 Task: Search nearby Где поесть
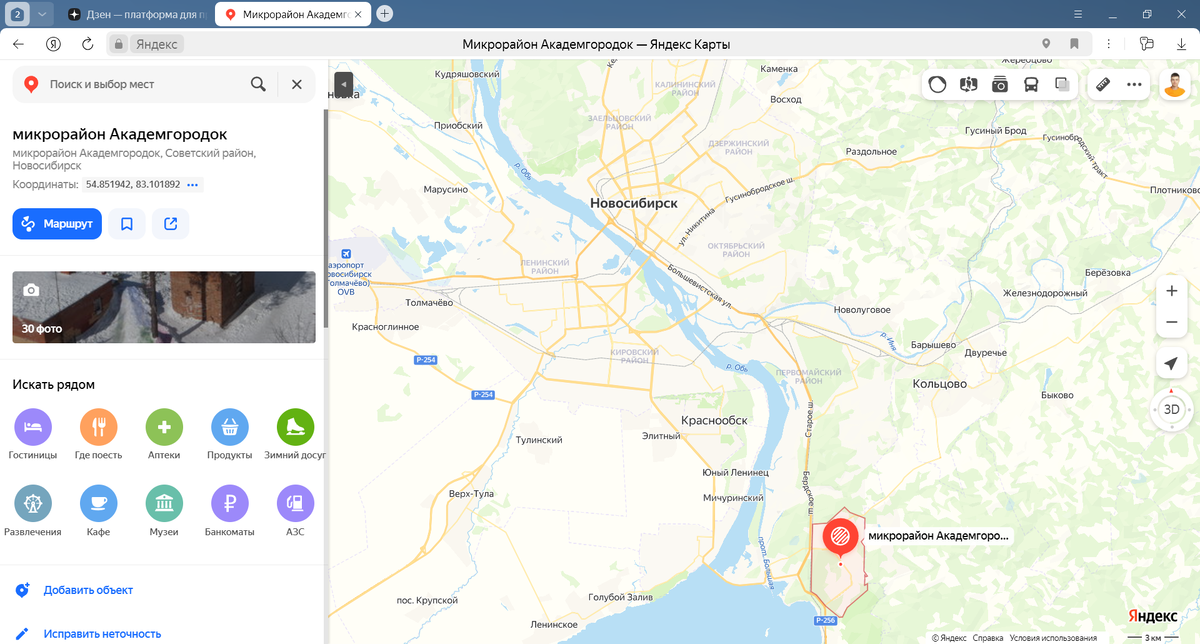click(99, 435)
